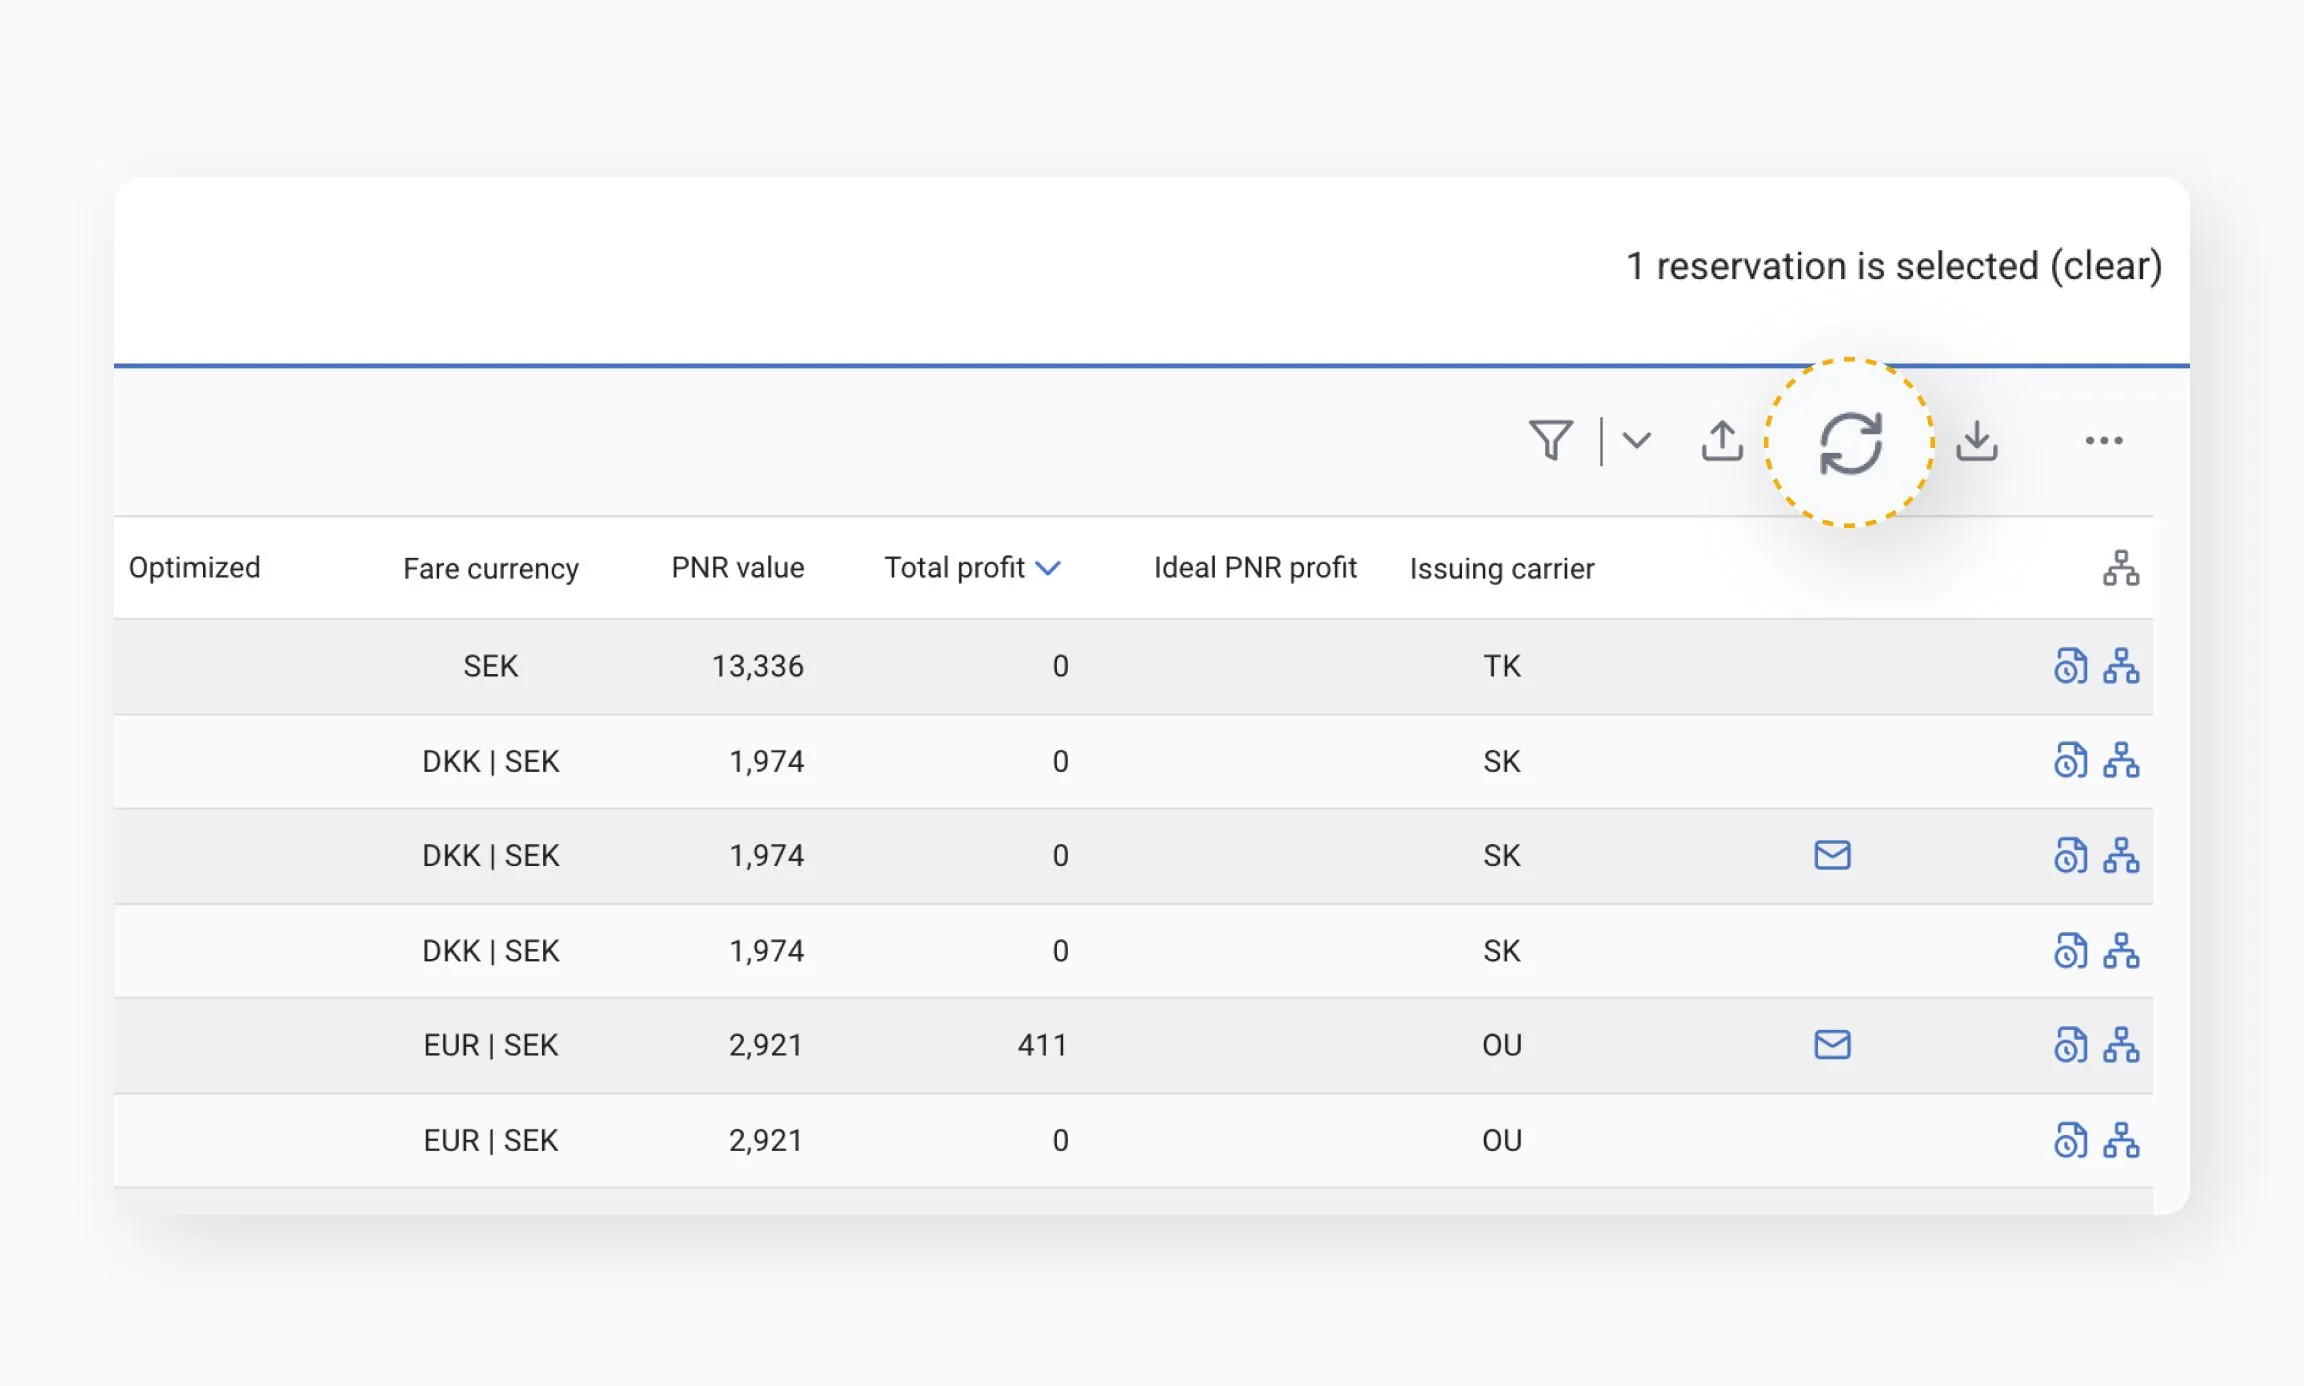Click the download icon in toolbar
The height and width of the screenshot is (1386, 2304).
point(1977,441)
